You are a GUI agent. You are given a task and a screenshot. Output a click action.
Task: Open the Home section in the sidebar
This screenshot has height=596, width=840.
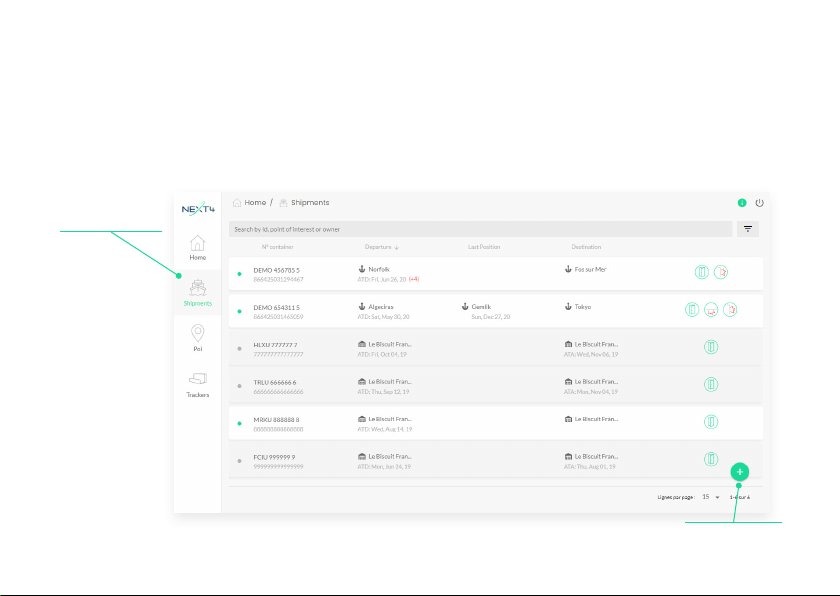point(198,247)
